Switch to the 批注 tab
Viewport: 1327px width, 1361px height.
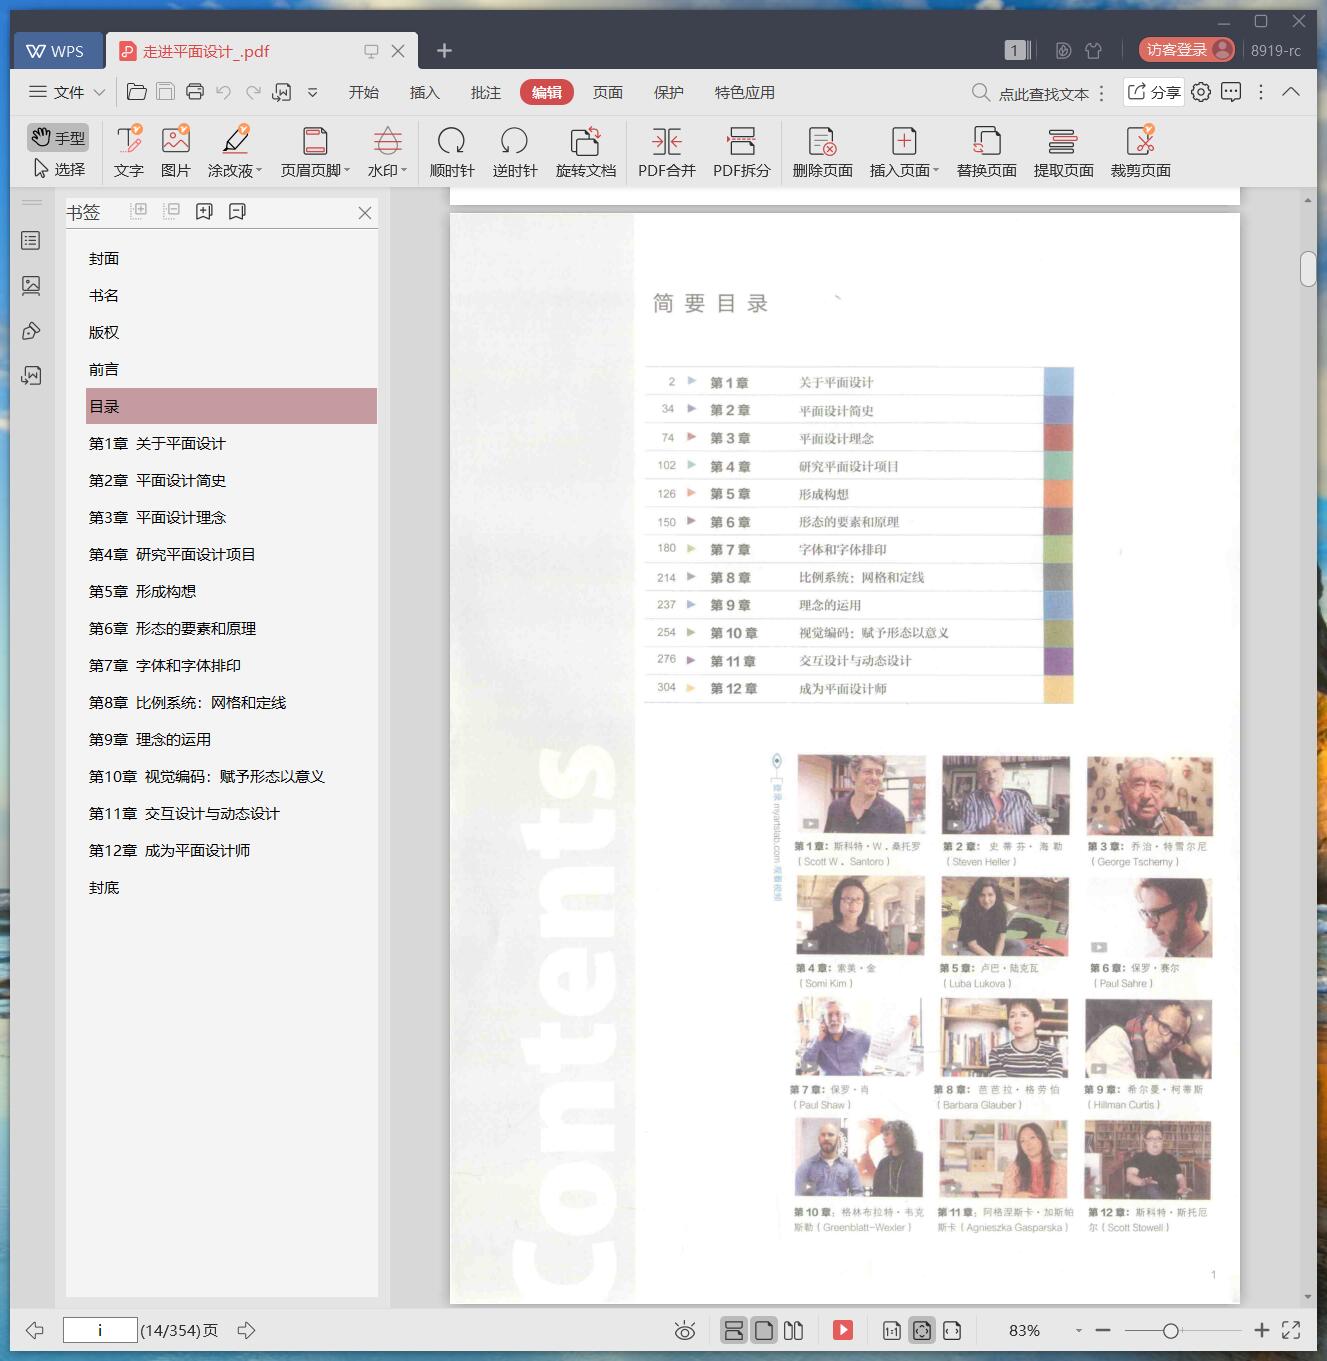tap(486, 92)
